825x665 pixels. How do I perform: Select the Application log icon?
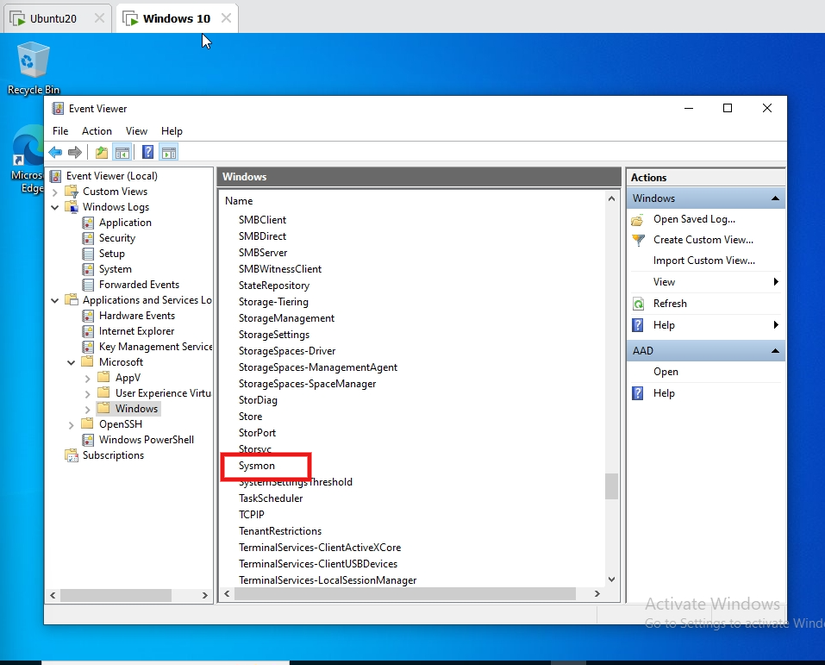(88, 223)
